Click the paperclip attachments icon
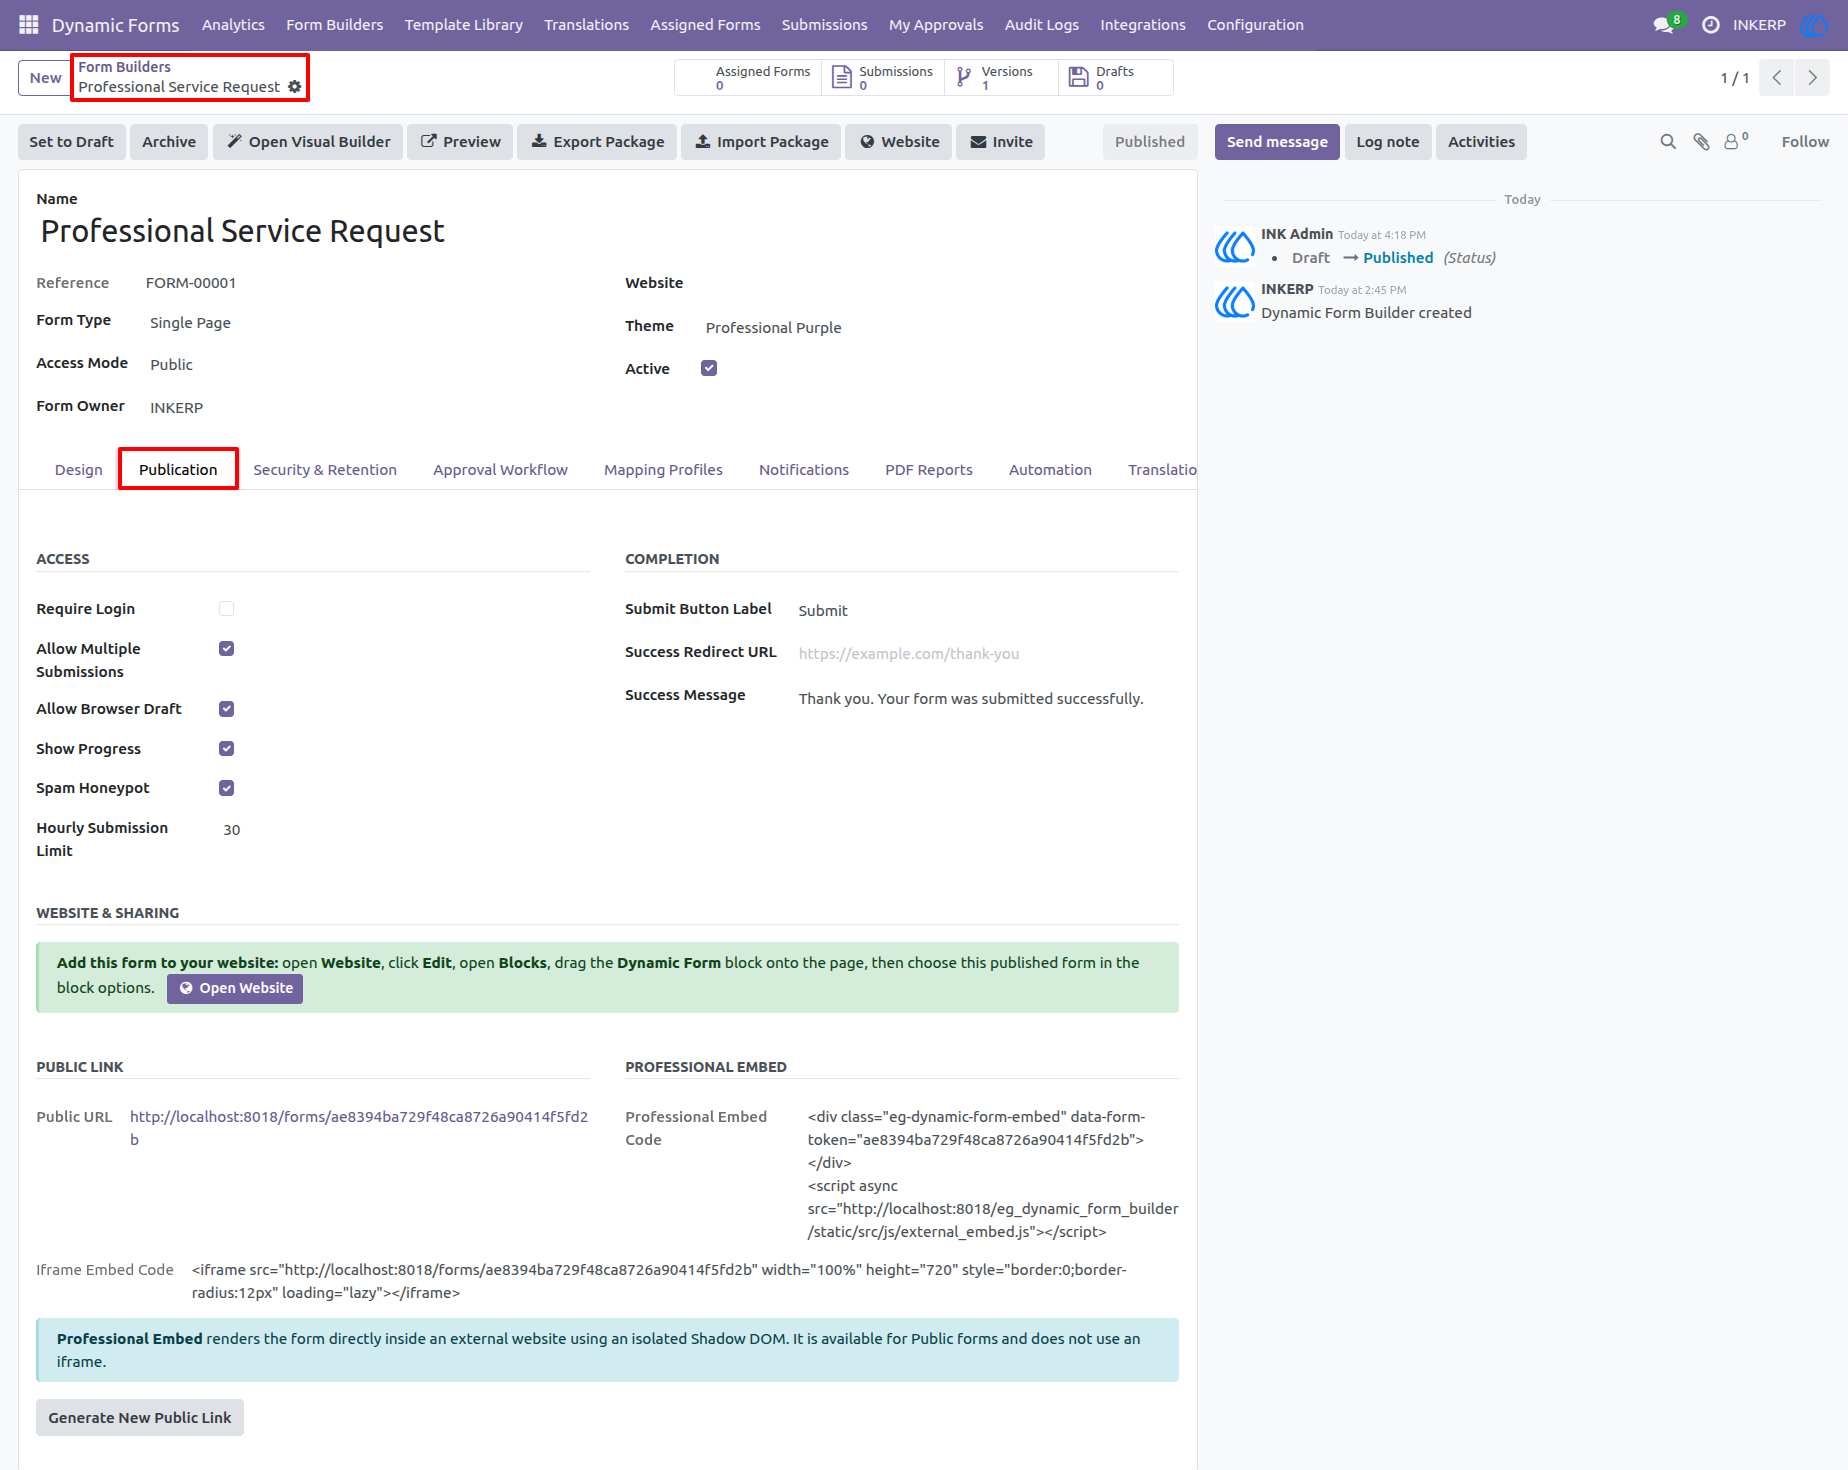The height and width of the screenshot is (1470, 1848). click(1701, 142)
